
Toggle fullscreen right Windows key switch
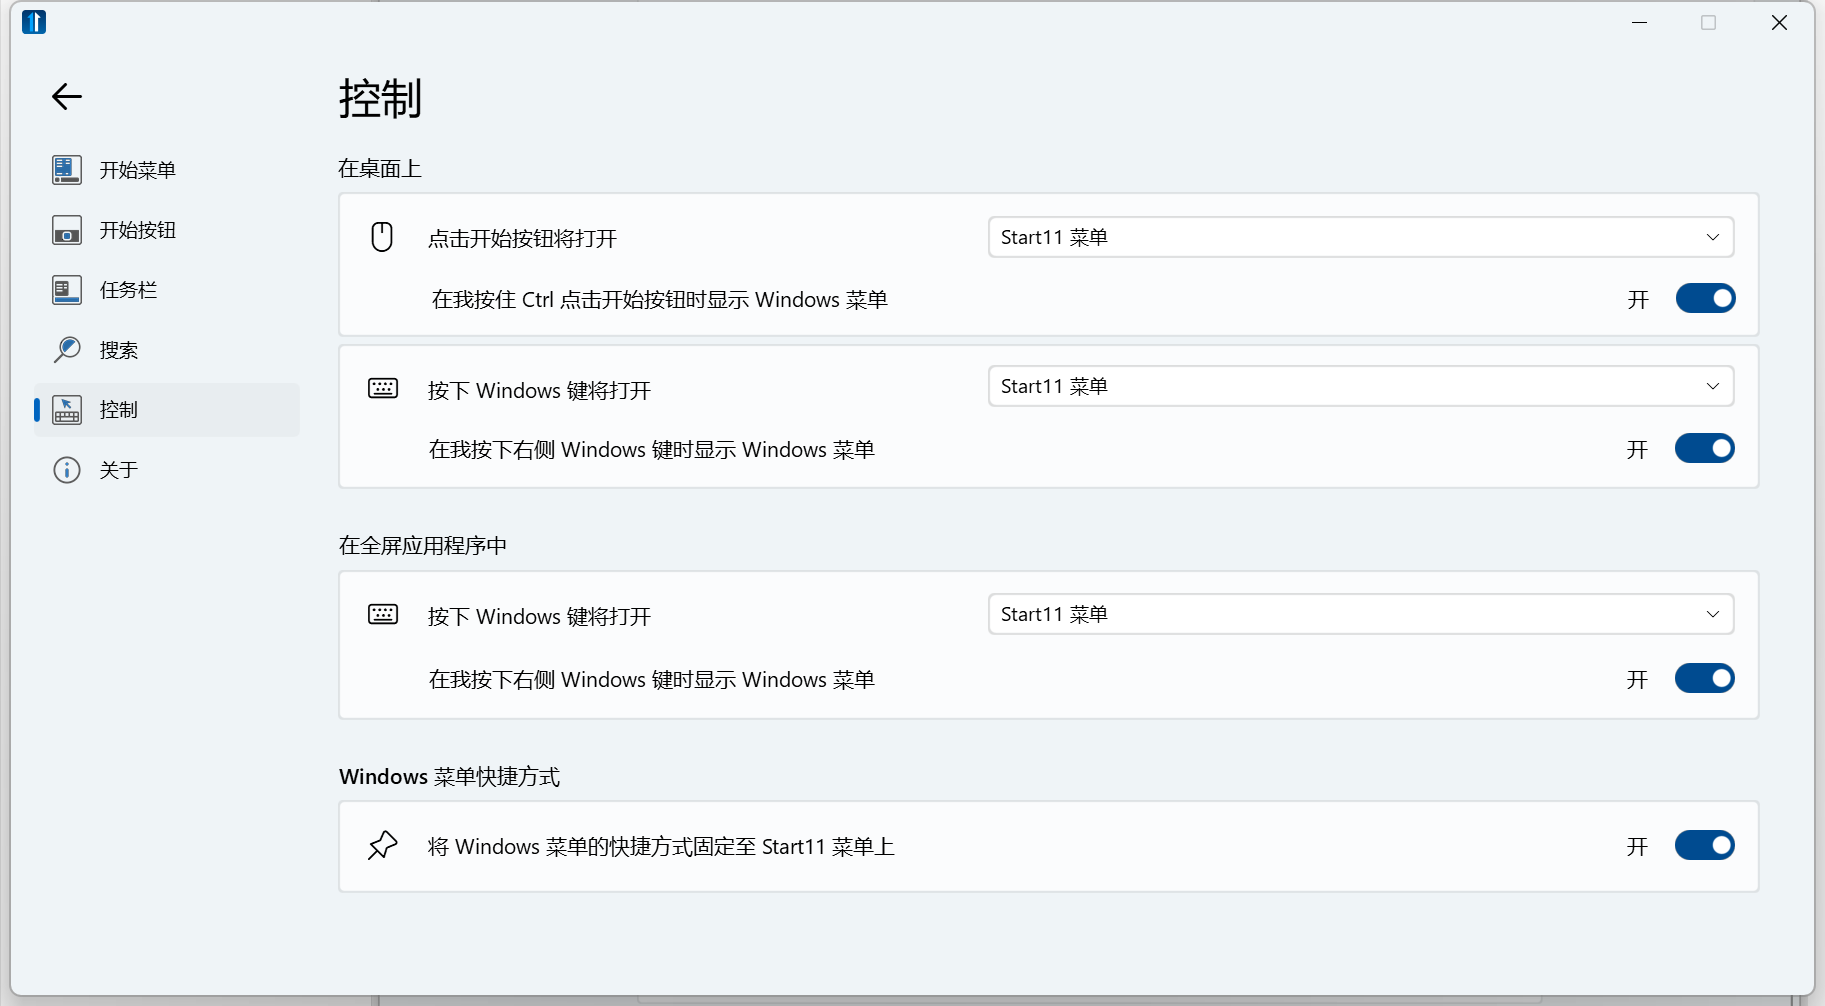[x=1705, y=678]
